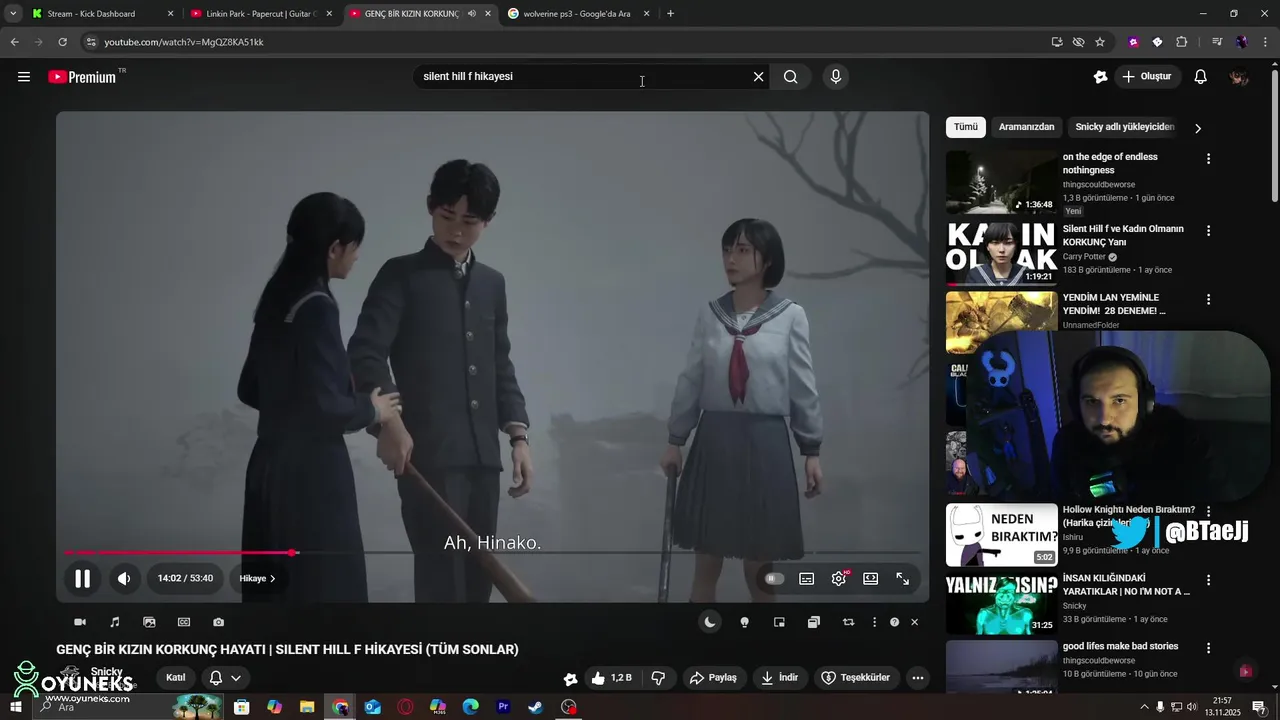Image resolution: width=1280 pixels, height=720 pixels.
Task: Open Steam from the taskbar
Action: pyautogui.click(x=536, y=707)
